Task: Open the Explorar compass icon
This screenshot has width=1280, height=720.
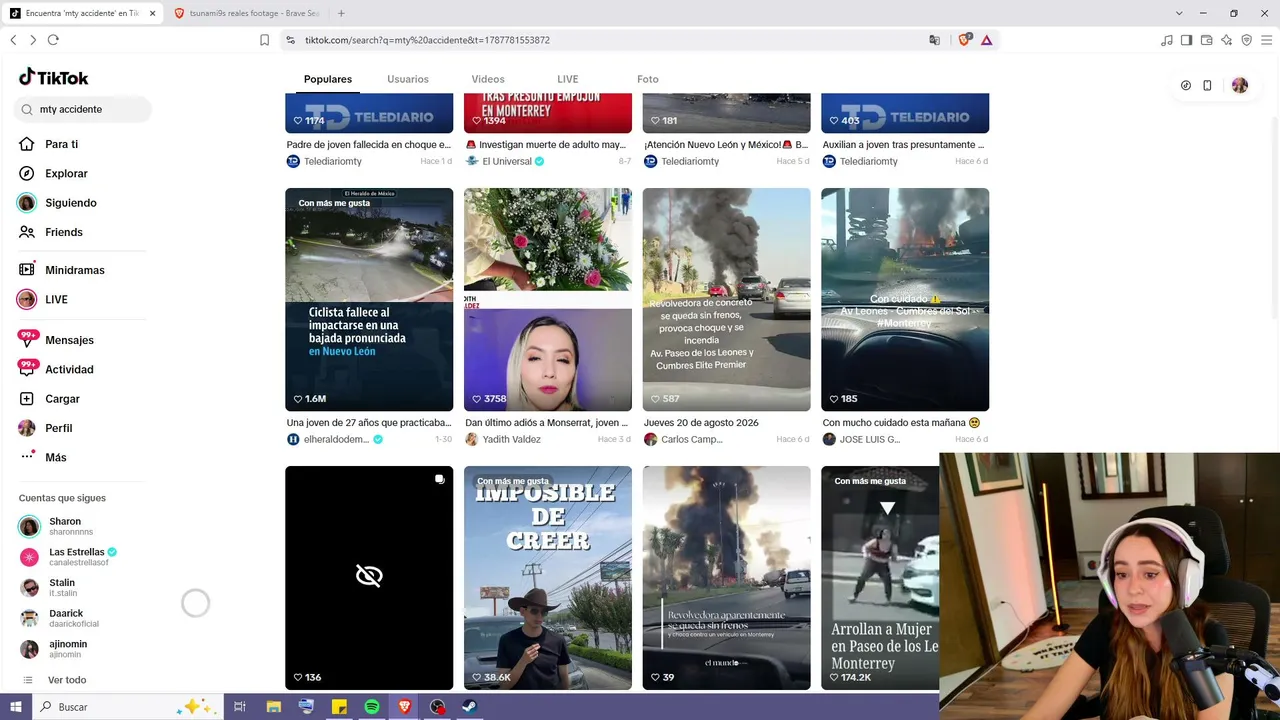Action: [26, 173]
